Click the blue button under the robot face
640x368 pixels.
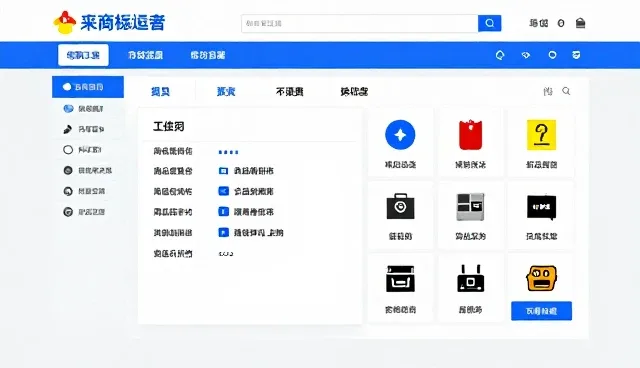[541, 311]
